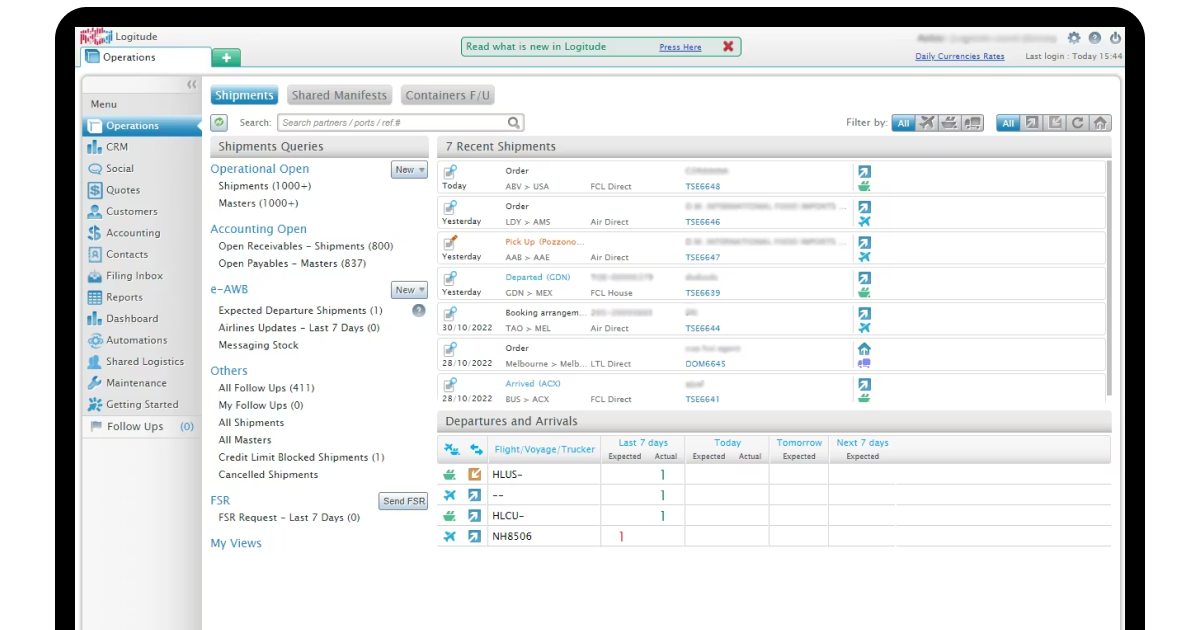Click Send FSR button
1200x630 pixels.
click(x=404, y=501)
